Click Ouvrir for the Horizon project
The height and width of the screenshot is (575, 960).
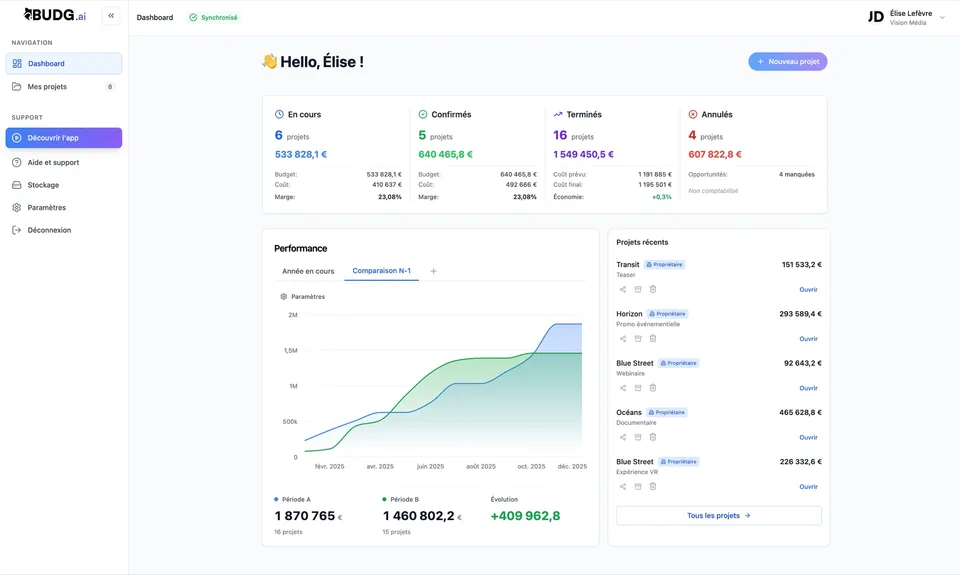pos(808,339)
